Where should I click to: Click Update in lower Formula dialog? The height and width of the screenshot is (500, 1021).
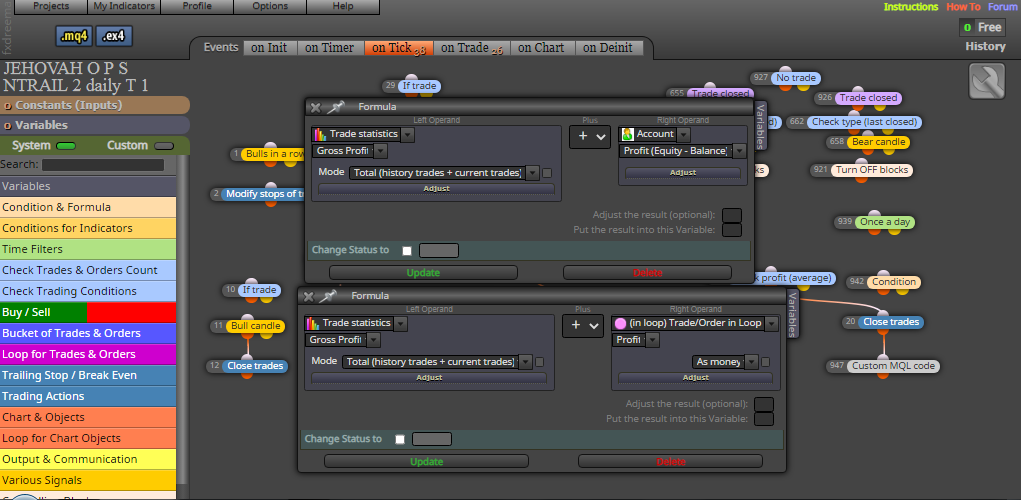pos(427,462)
